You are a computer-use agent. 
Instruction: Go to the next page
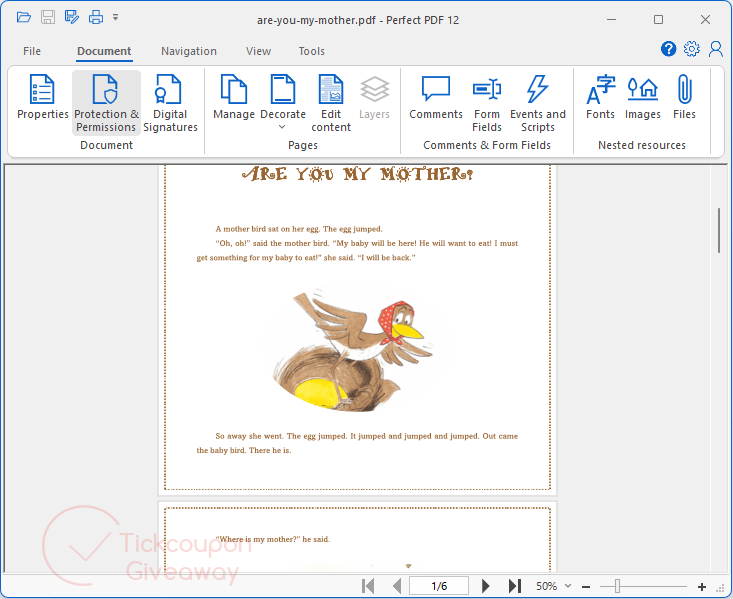[485, 586]
